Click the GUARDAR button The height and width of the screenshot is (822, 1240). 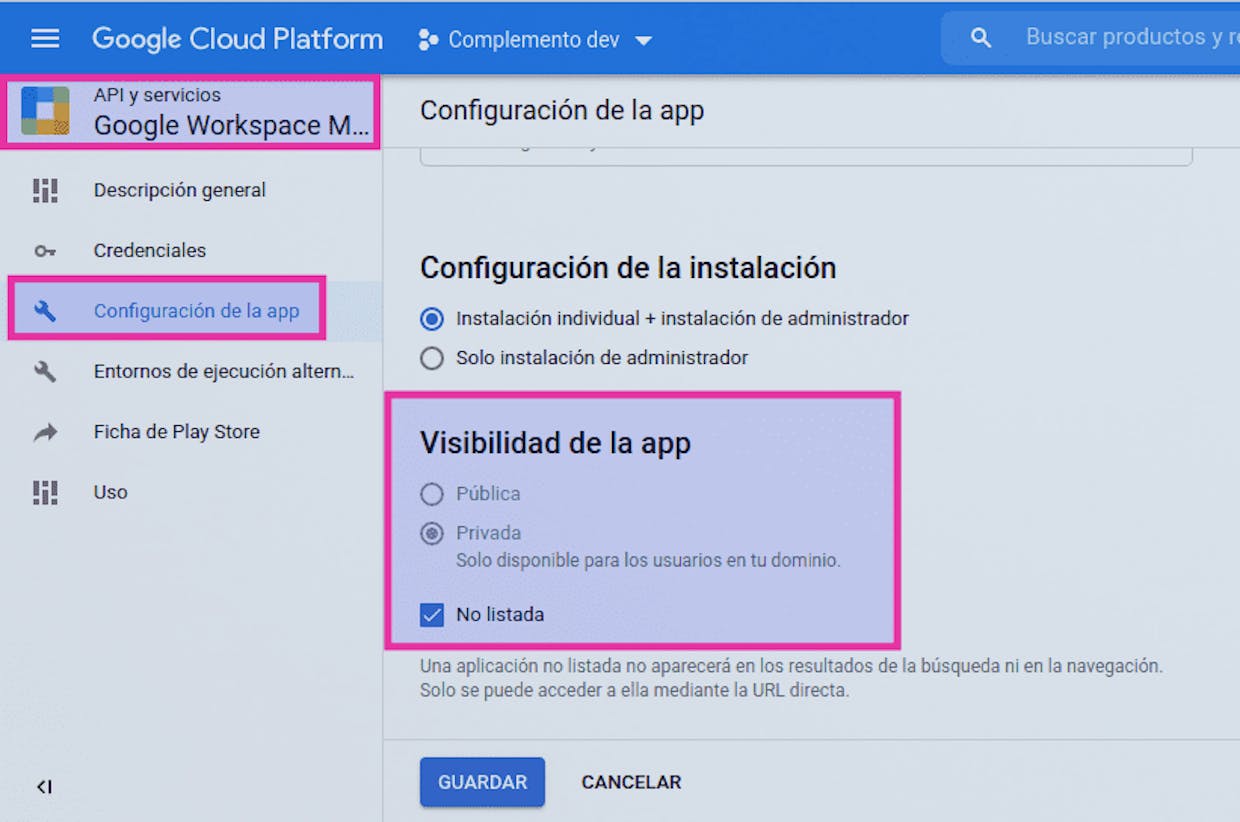tap(482, 782)
